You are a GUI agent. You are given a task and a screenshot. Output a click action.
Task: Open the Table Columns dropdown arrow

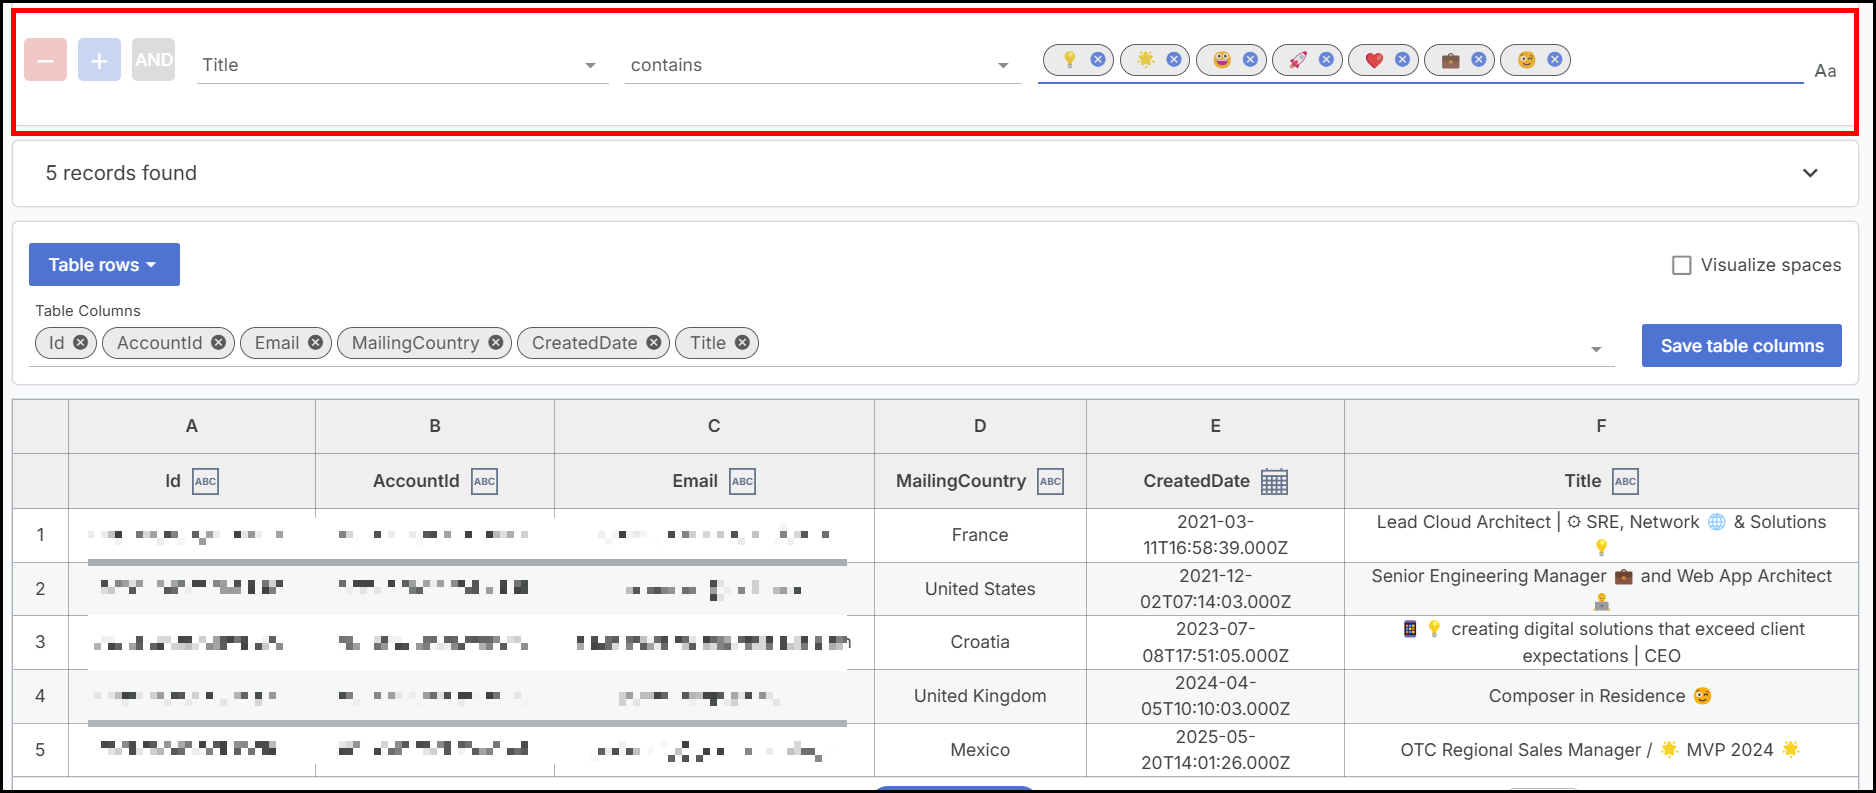pyautogui.click(x=1596, y=349)
